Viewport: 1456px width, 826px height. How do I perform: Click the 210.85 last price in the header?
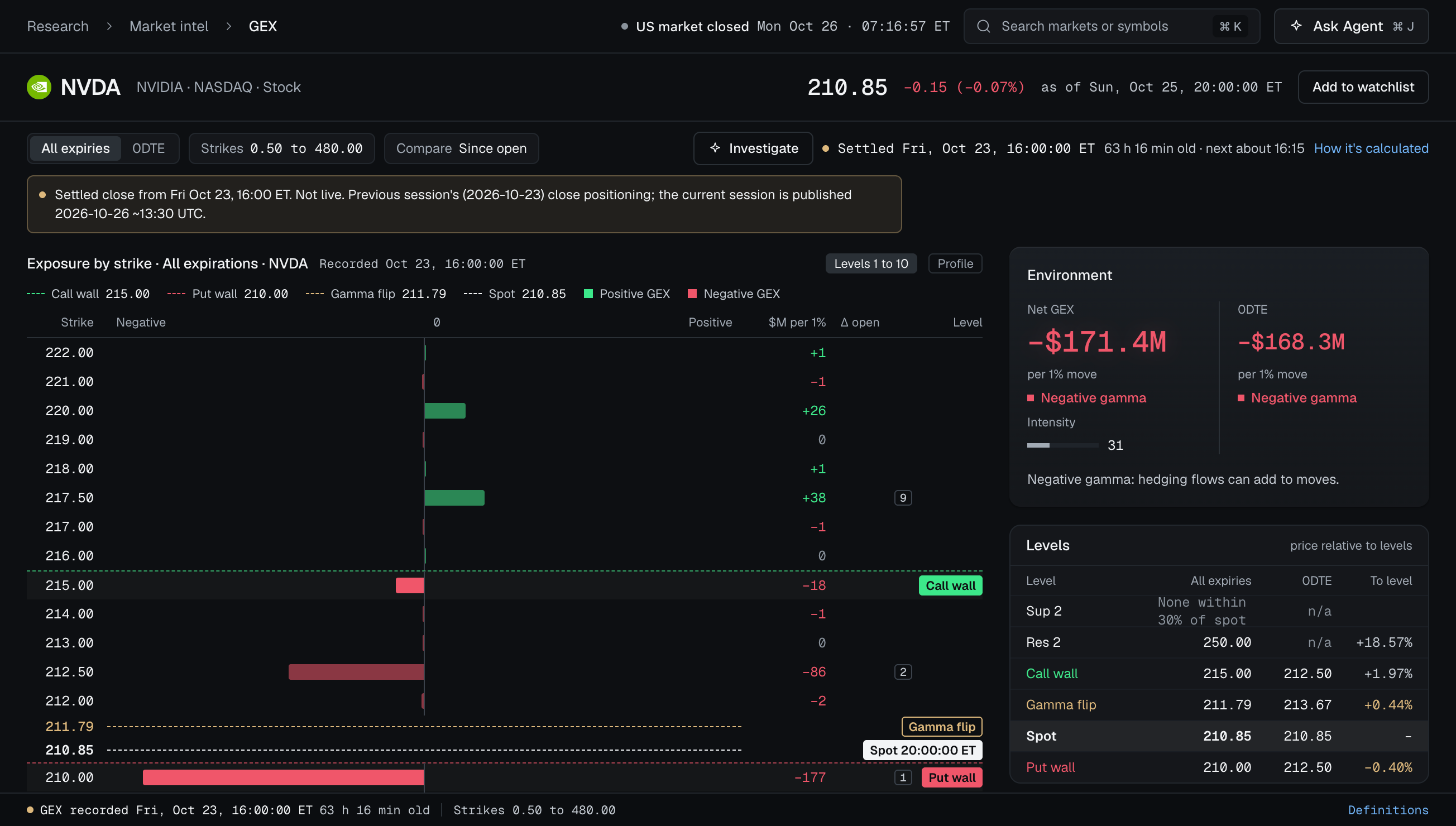point(848,87)
